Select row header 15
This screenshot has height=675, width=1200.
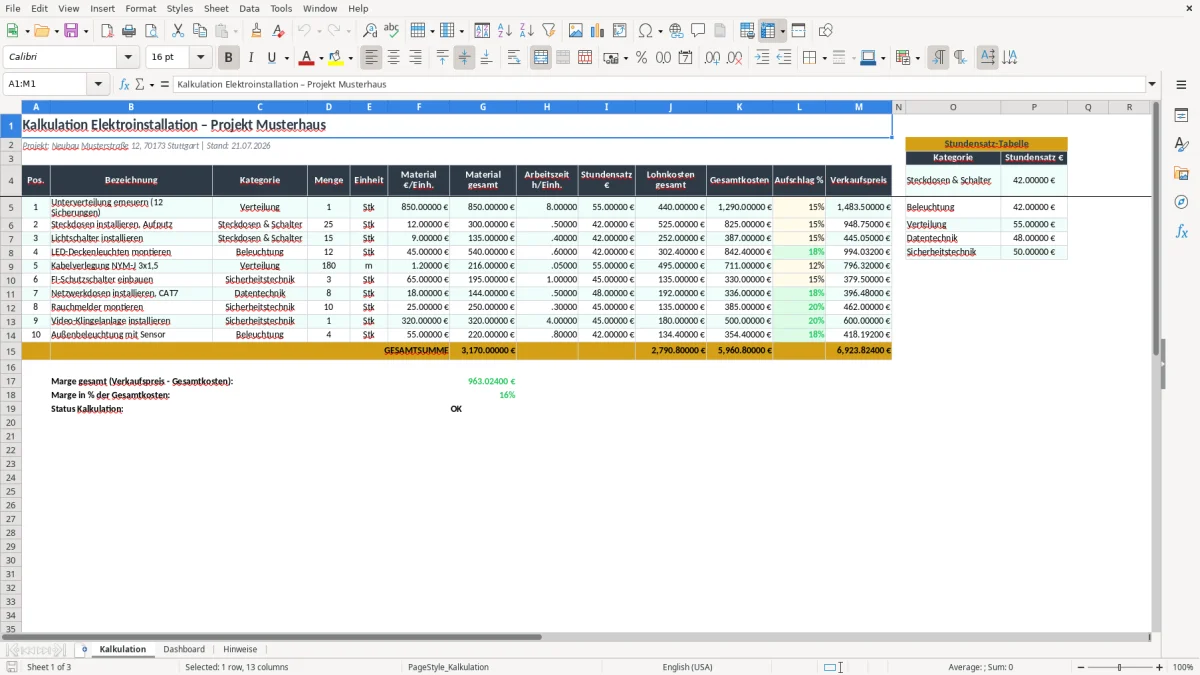click(11, 351)
